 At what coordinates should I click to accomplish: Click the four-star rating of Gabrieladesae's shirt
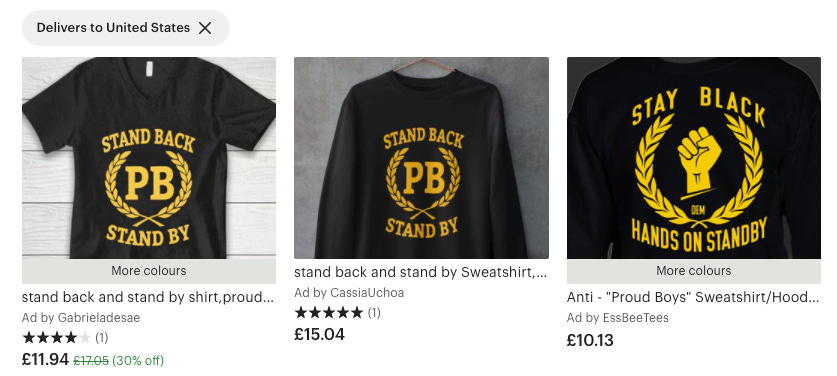click(x=57, y=338)
